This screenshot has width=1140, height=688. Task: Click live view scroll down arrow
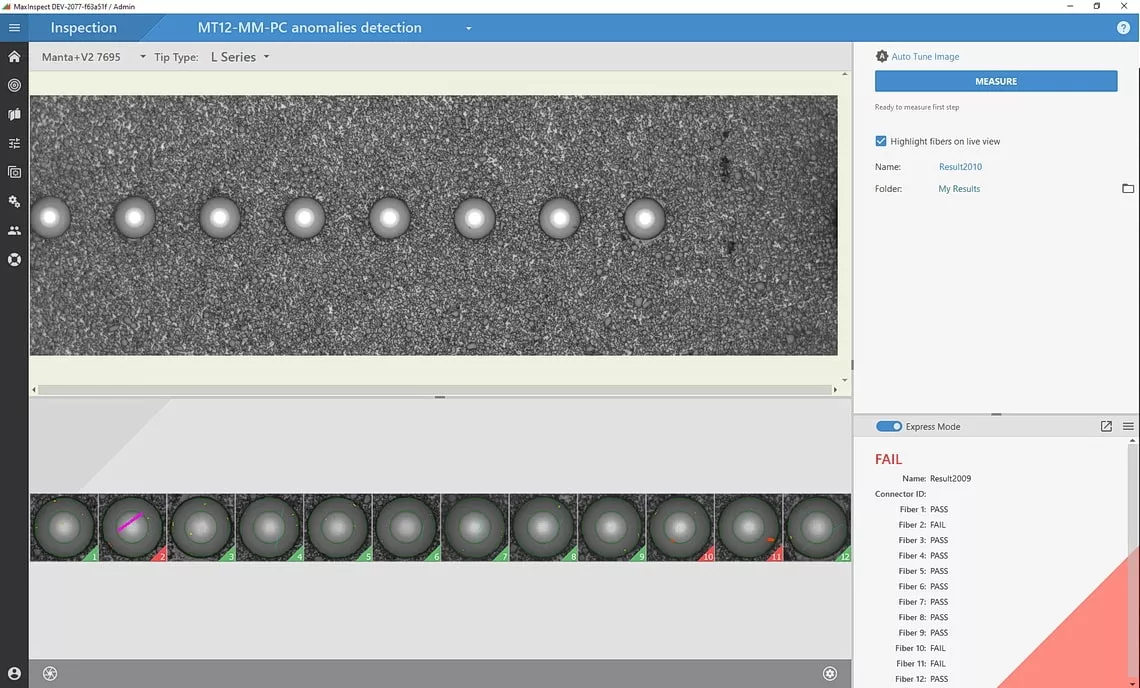844,380
